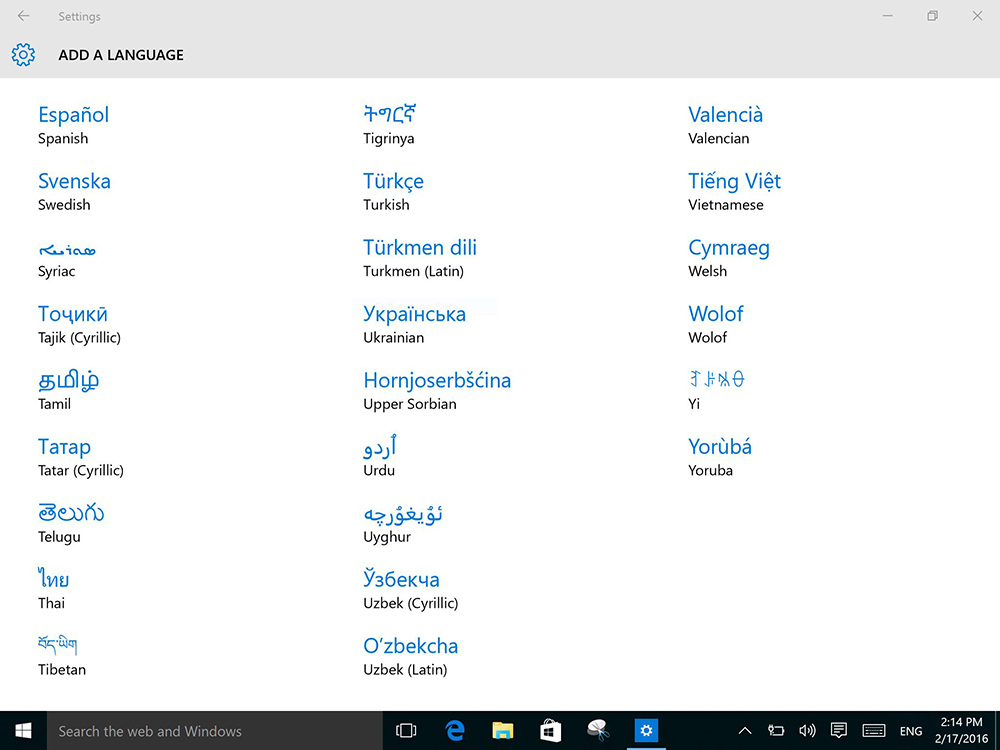Go back with the Settings back arrow
This screenshot has width=1000, height=750.
24,16
